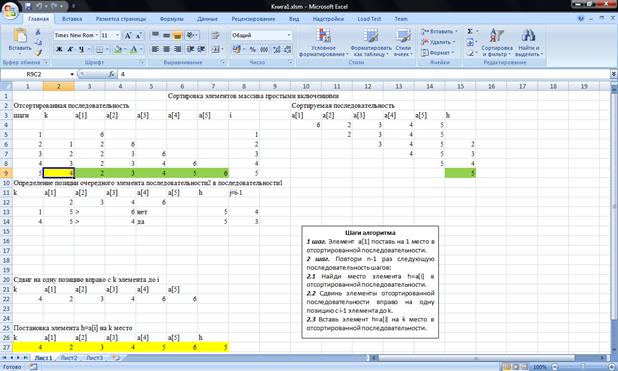Viewport: 618px width, 371px height.
Task: Switch to the Лист3 worksheet tab
Action: 94,358
